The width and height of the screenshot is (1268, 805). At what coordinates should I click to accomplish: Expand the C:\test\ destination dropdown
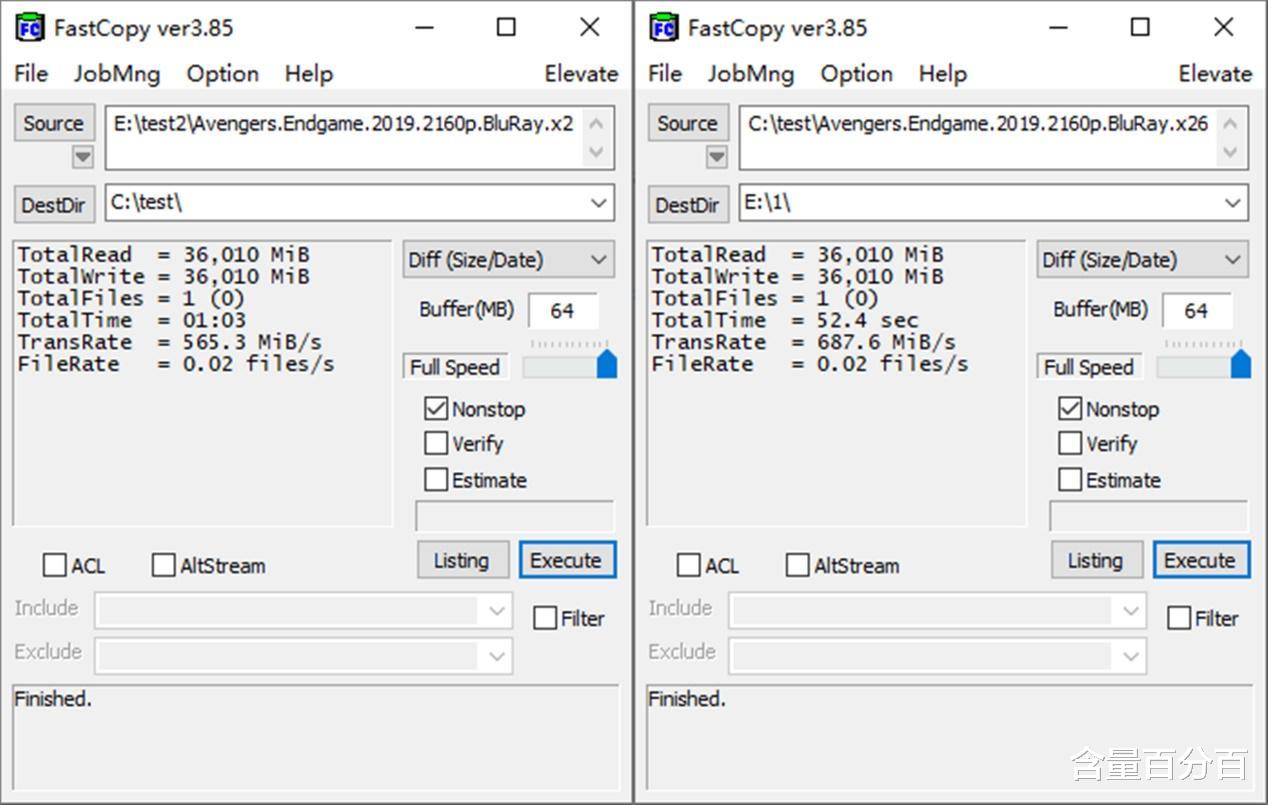[598, 203]
